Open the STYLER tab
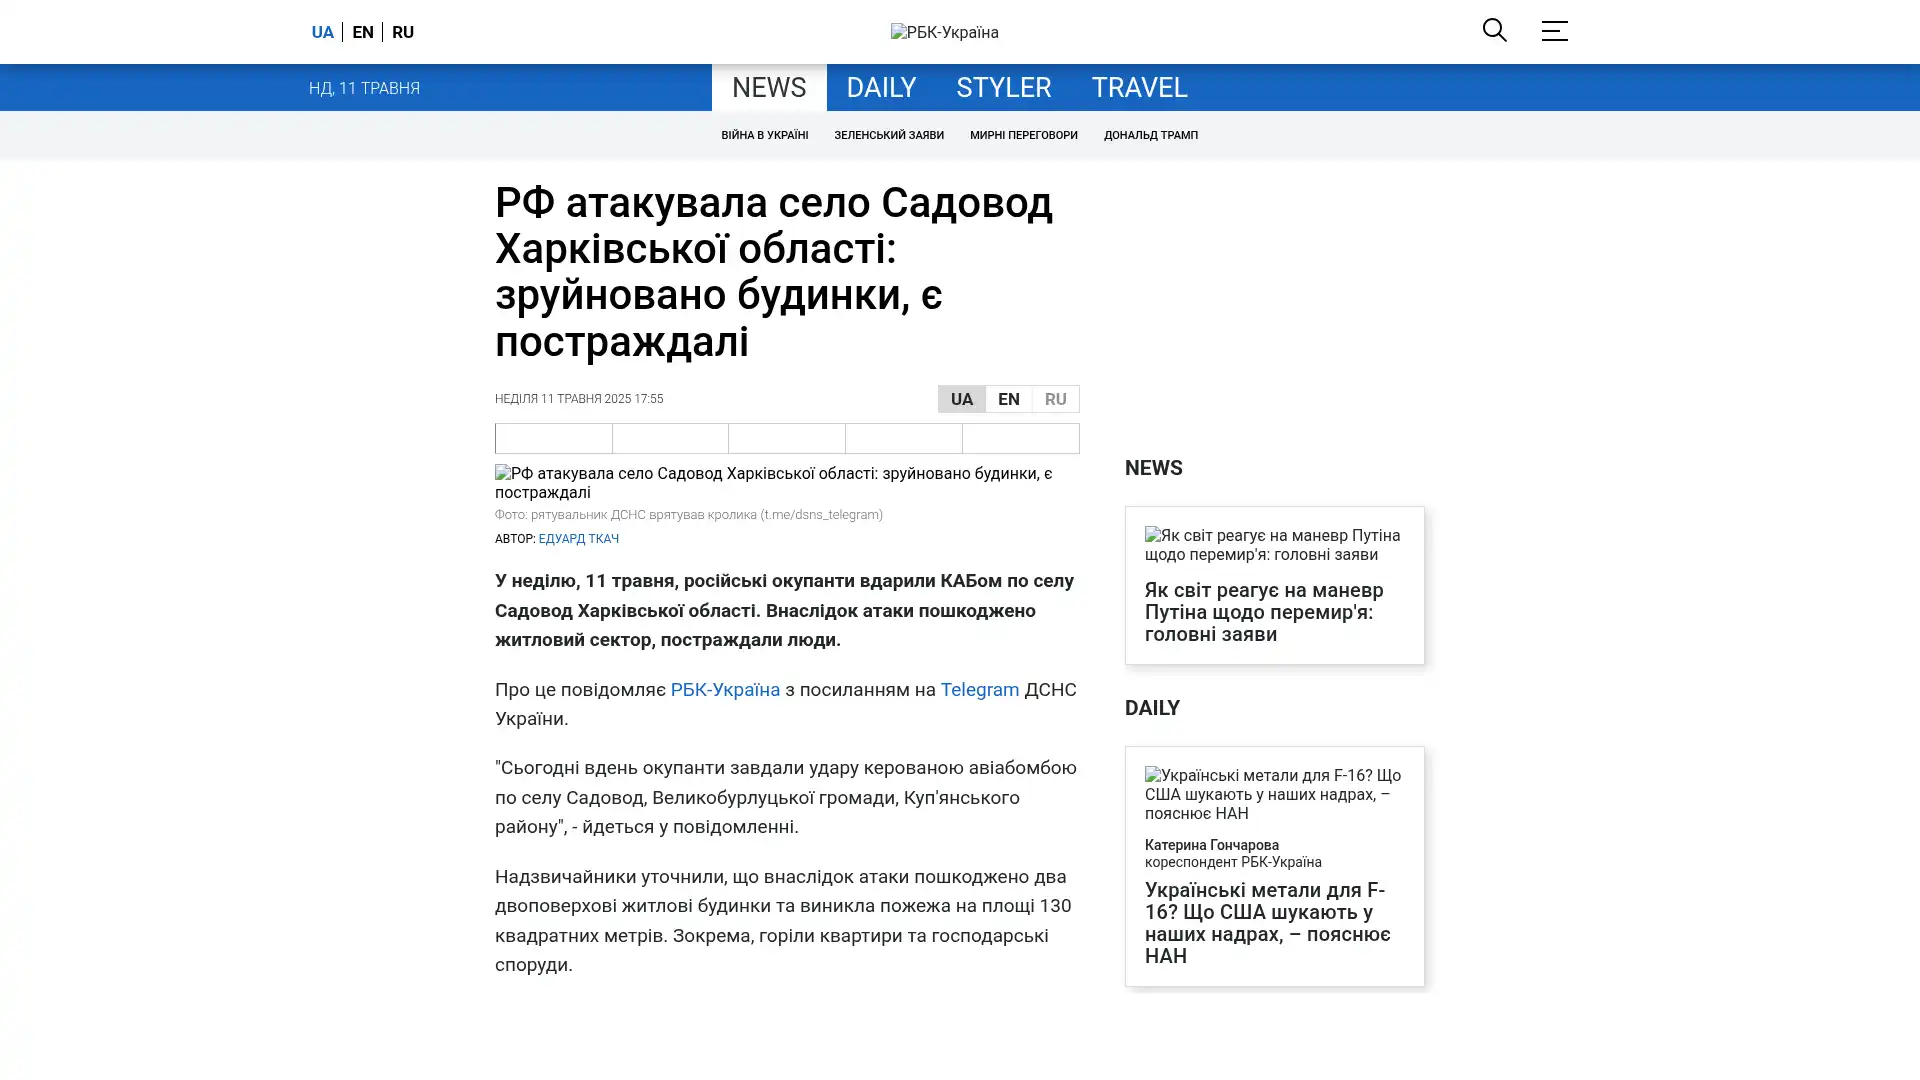 pos(1003,88)
